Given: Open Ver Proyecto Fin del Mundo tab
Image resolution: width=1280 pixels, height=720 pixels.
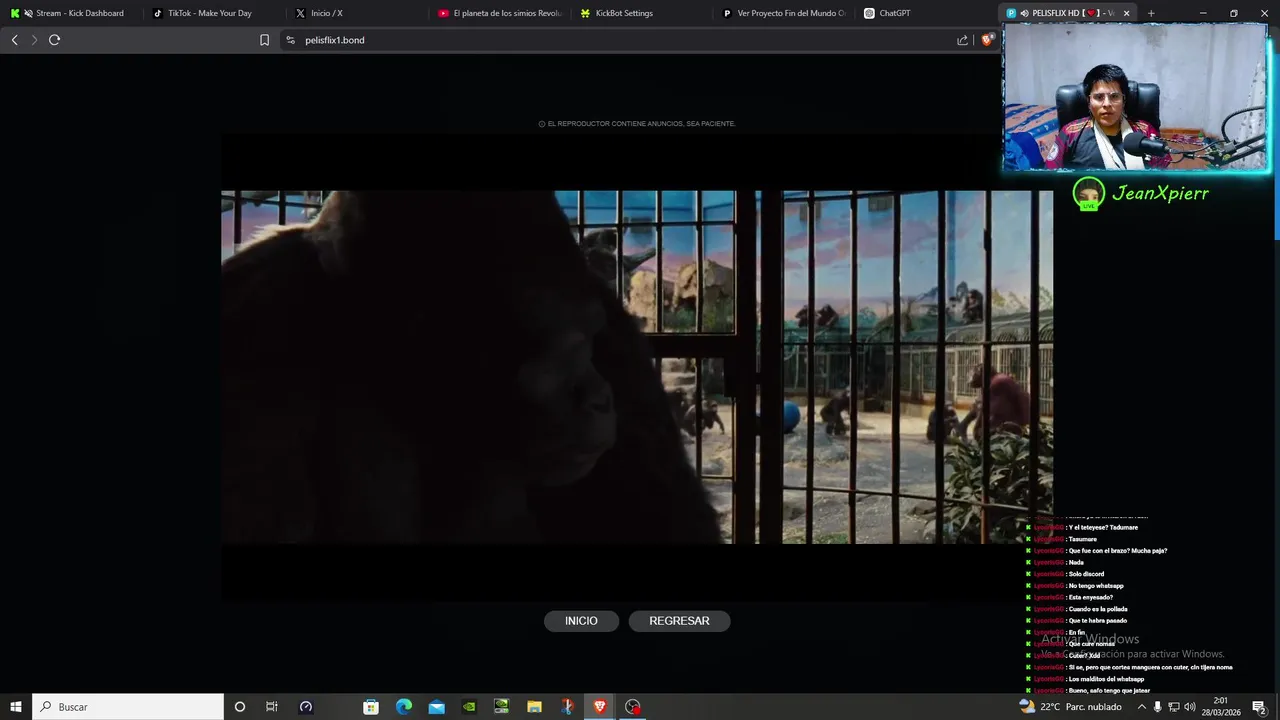Looking at the screenshot, I should click(784, 13).
